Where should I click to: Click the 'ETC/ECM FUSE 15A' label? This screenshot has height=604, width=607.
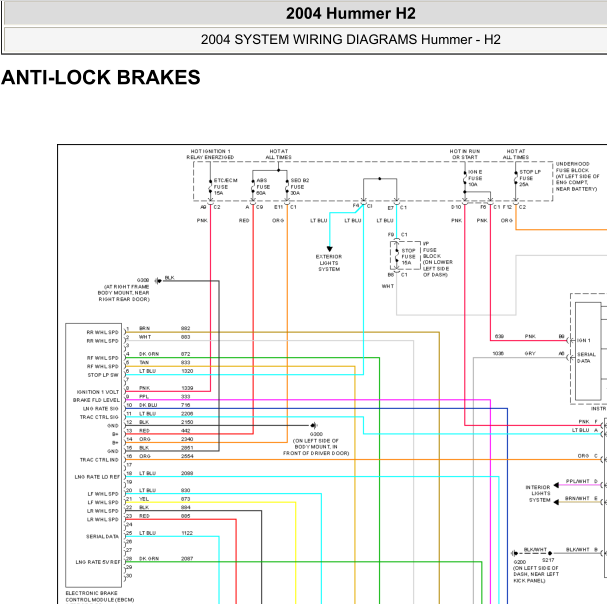coord(225,187)
